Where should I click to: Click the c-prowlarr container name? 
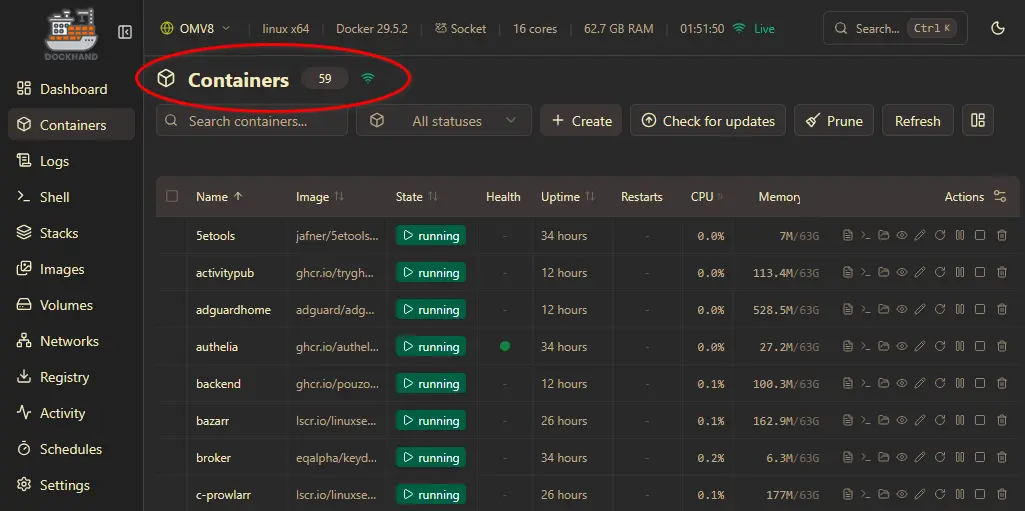(x=222, y=495)
